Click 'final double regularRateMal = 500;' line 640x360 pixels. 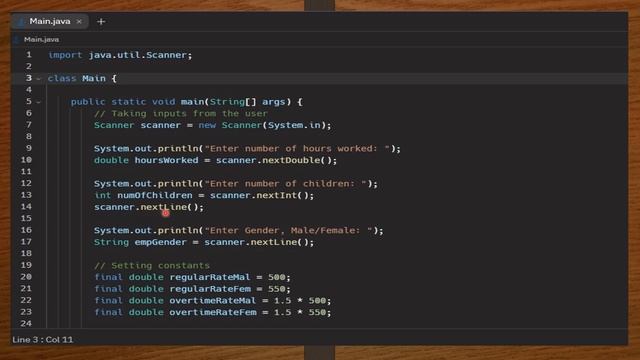click(192, 278)
